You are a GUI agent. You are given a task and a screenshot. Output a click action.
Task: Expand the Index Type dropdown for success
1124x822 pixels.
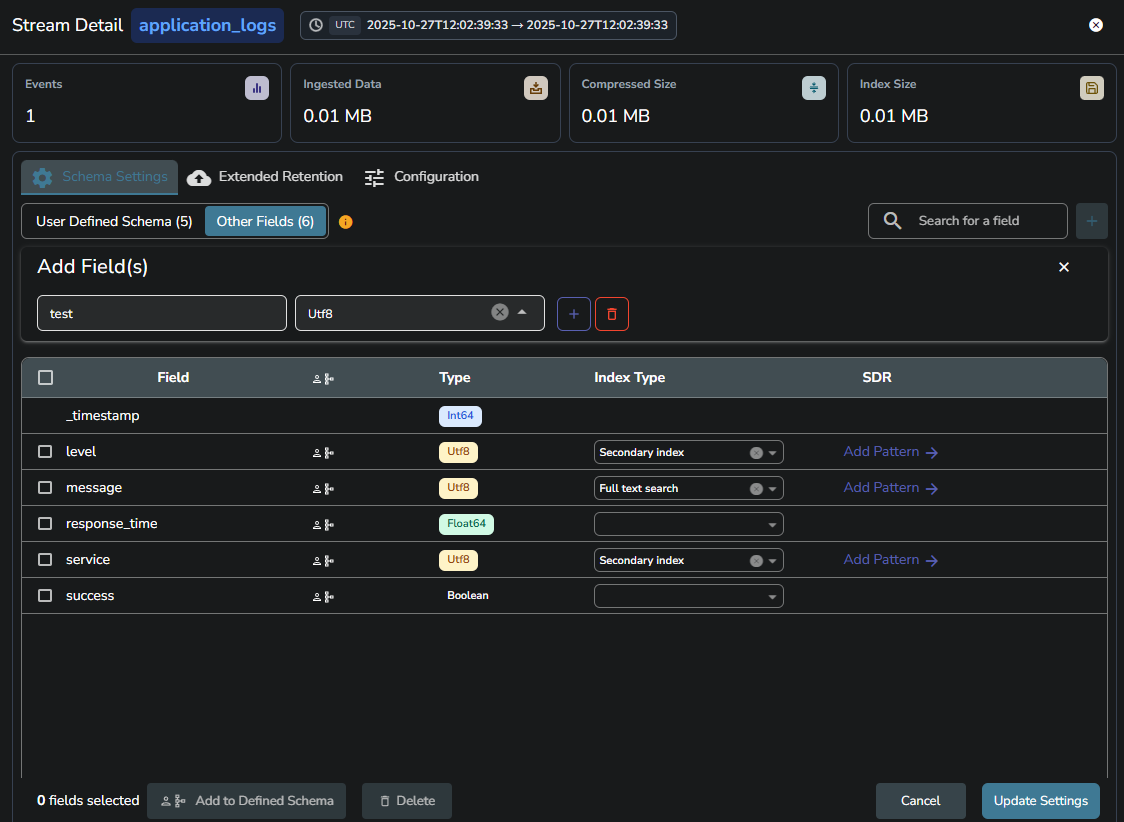click(x=688, y=596)
